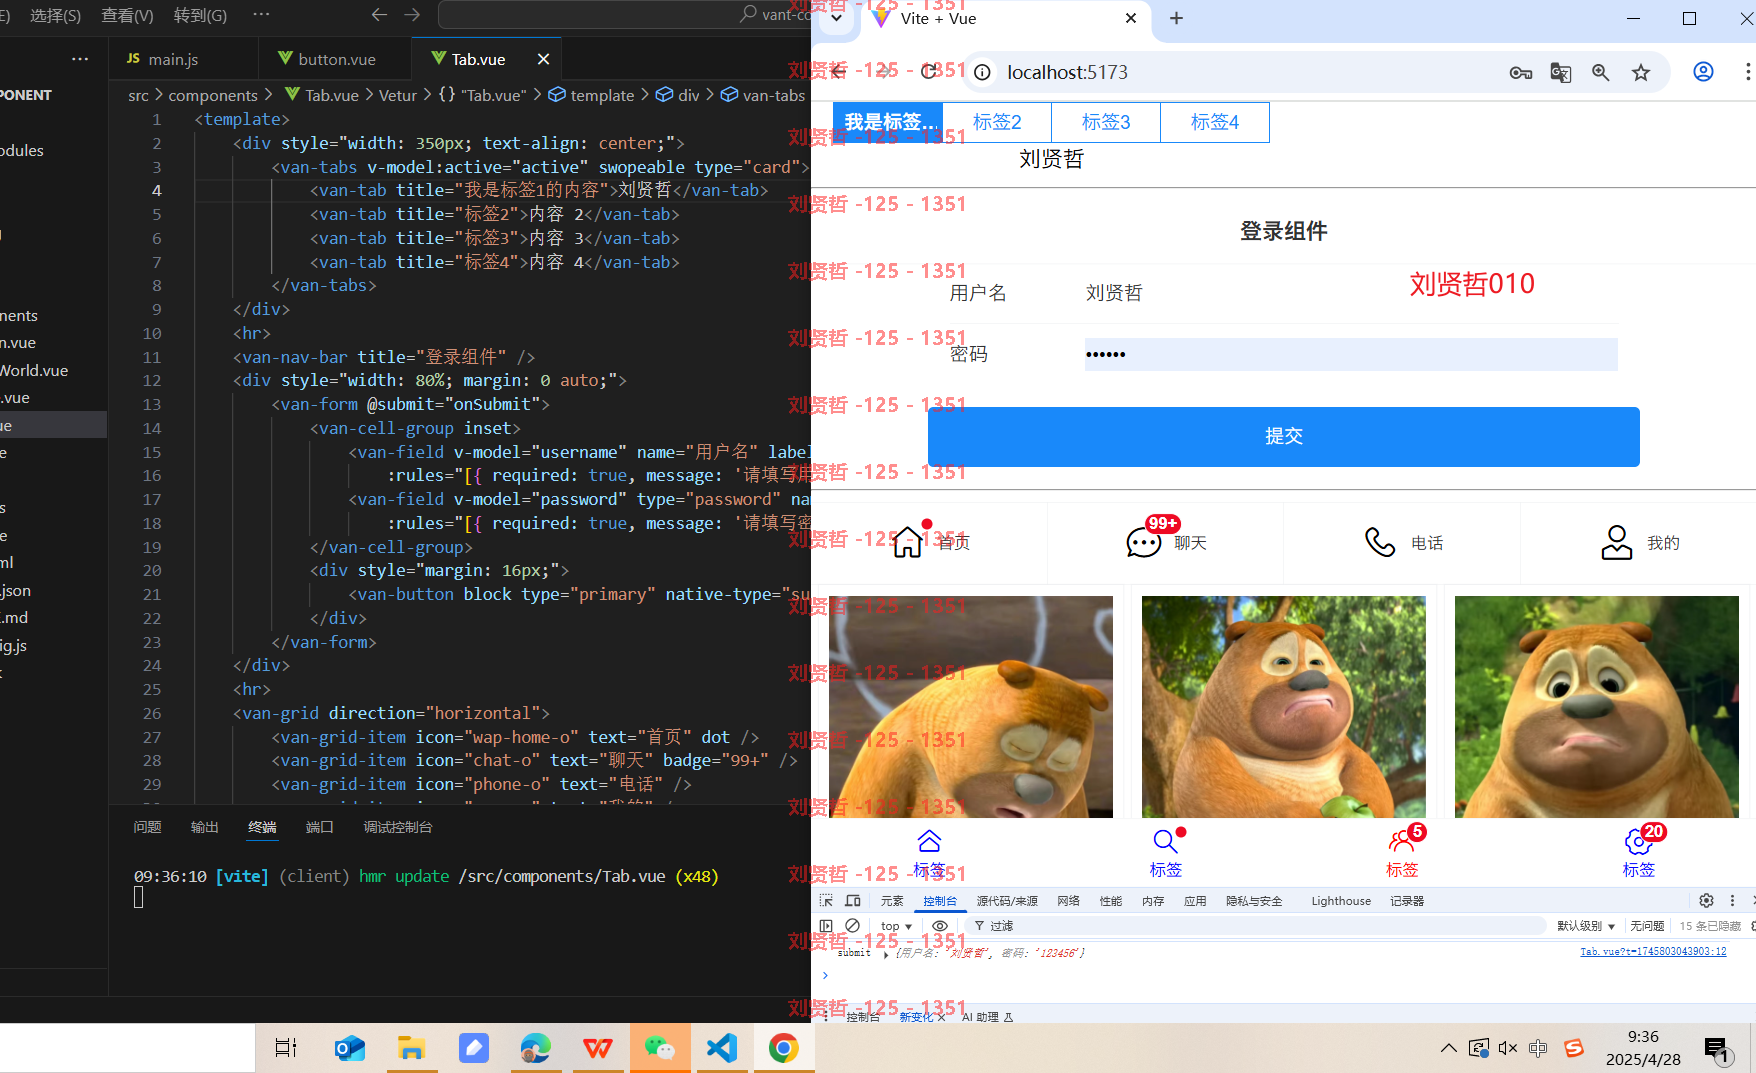The image size is (1756, 1073).
Task: Click the 电话 phone grid icon
Action: [1380, 542]
